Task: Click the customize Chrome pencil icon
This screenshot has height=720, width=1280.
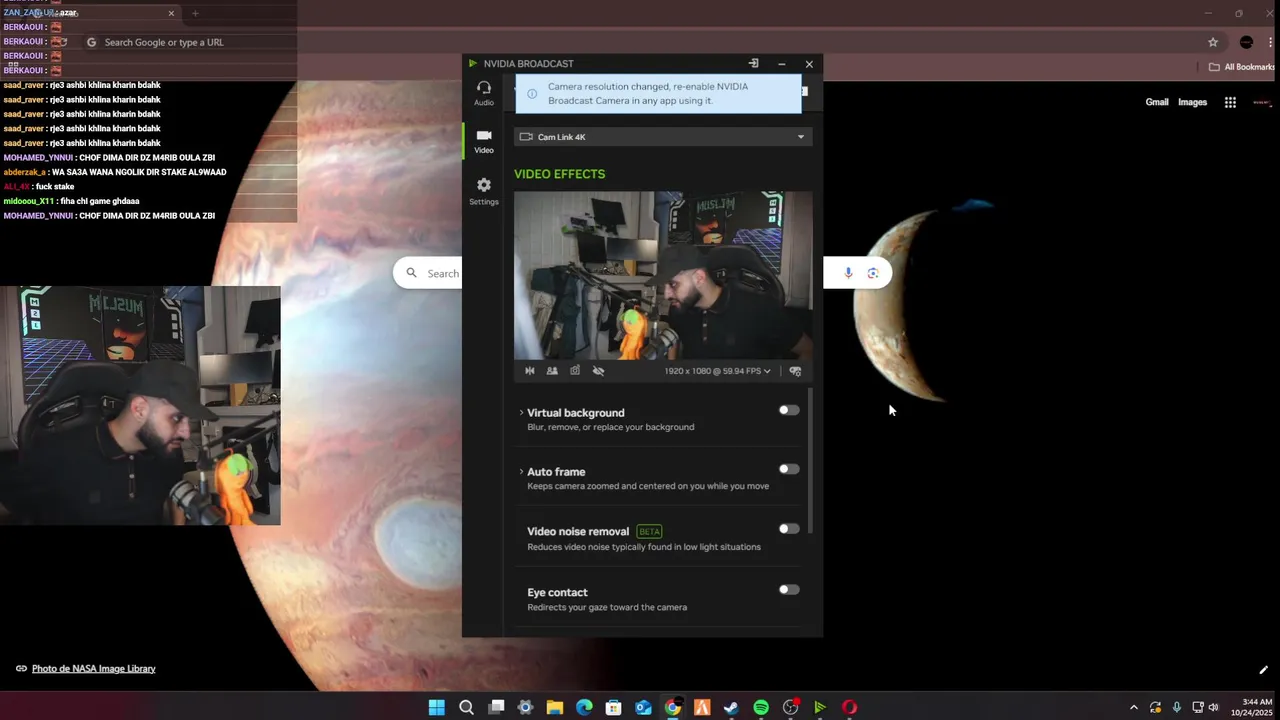Action: [x=1263, y=670]
